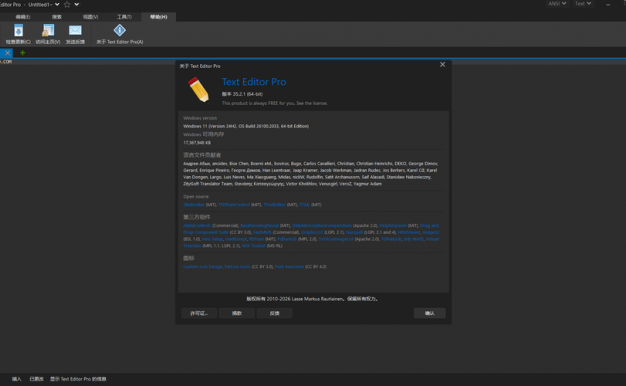
Task: Add a new document tab with green plus
Action: pyautogui.click(x=22, y=53)
